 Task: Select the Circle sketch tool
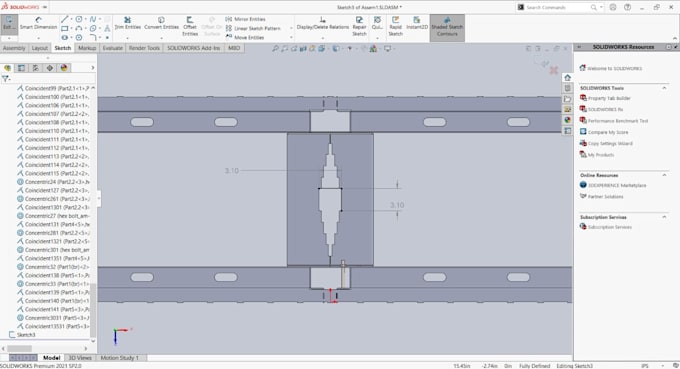[x=79, y=19]
